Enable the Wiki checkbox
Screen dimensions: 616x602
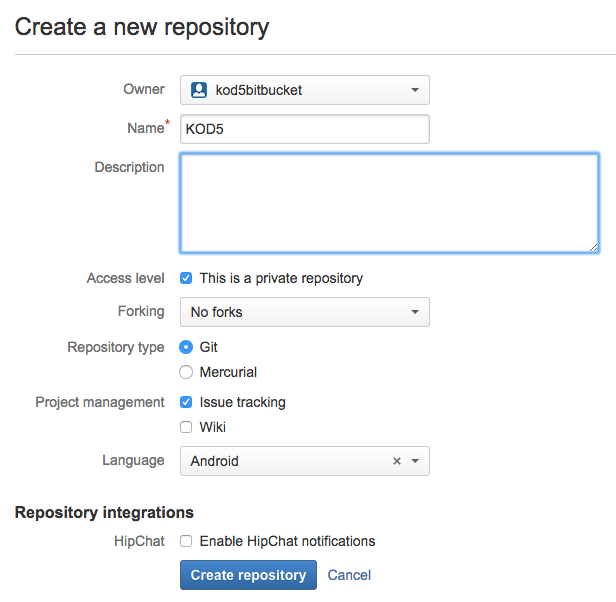(x=186, y=427)
